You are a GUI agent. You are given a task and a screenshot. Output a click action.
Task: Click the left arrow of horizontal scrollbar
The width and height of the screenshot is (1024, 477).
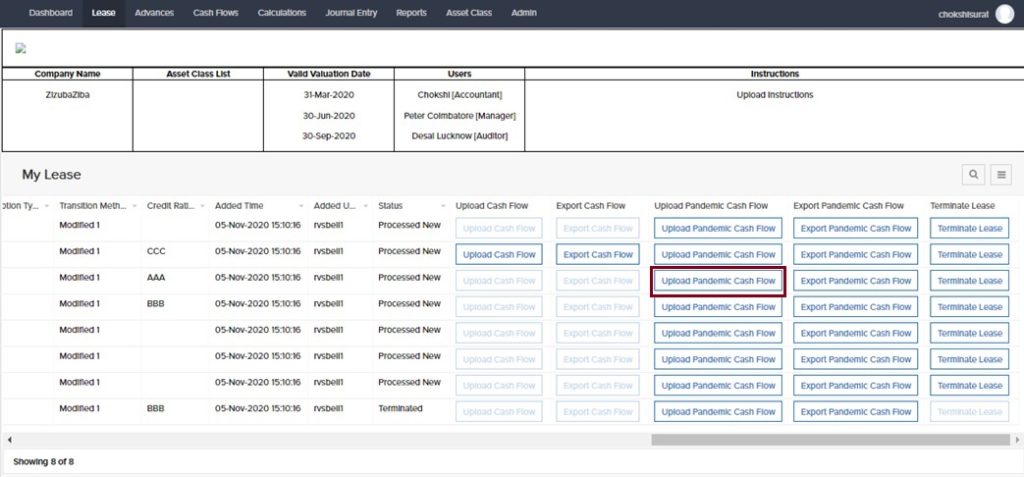click(8, 439)
